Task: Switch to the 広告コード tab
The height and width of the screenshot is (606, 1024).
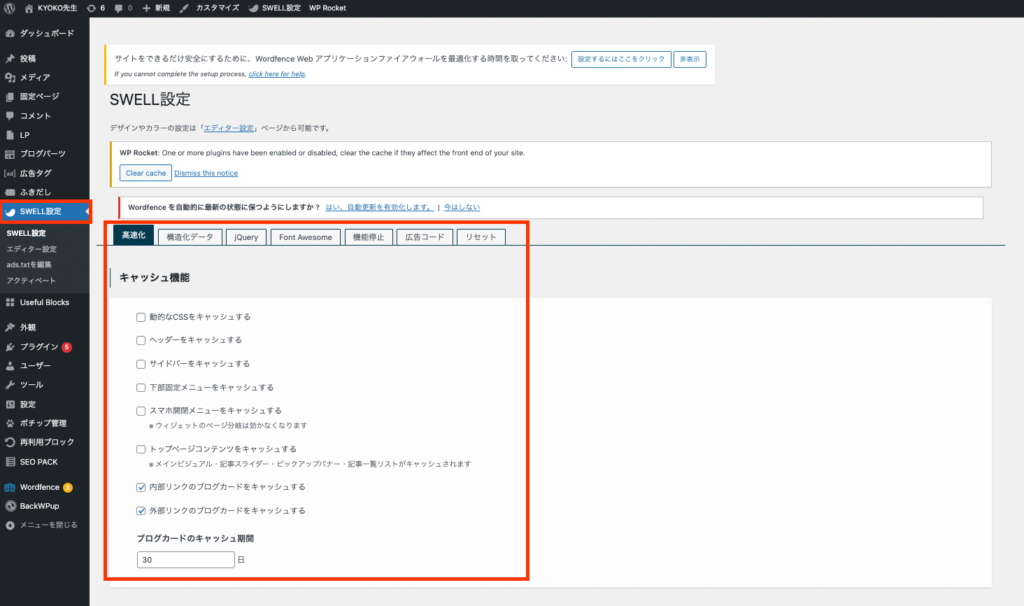Action: click(x=424, y=237)
